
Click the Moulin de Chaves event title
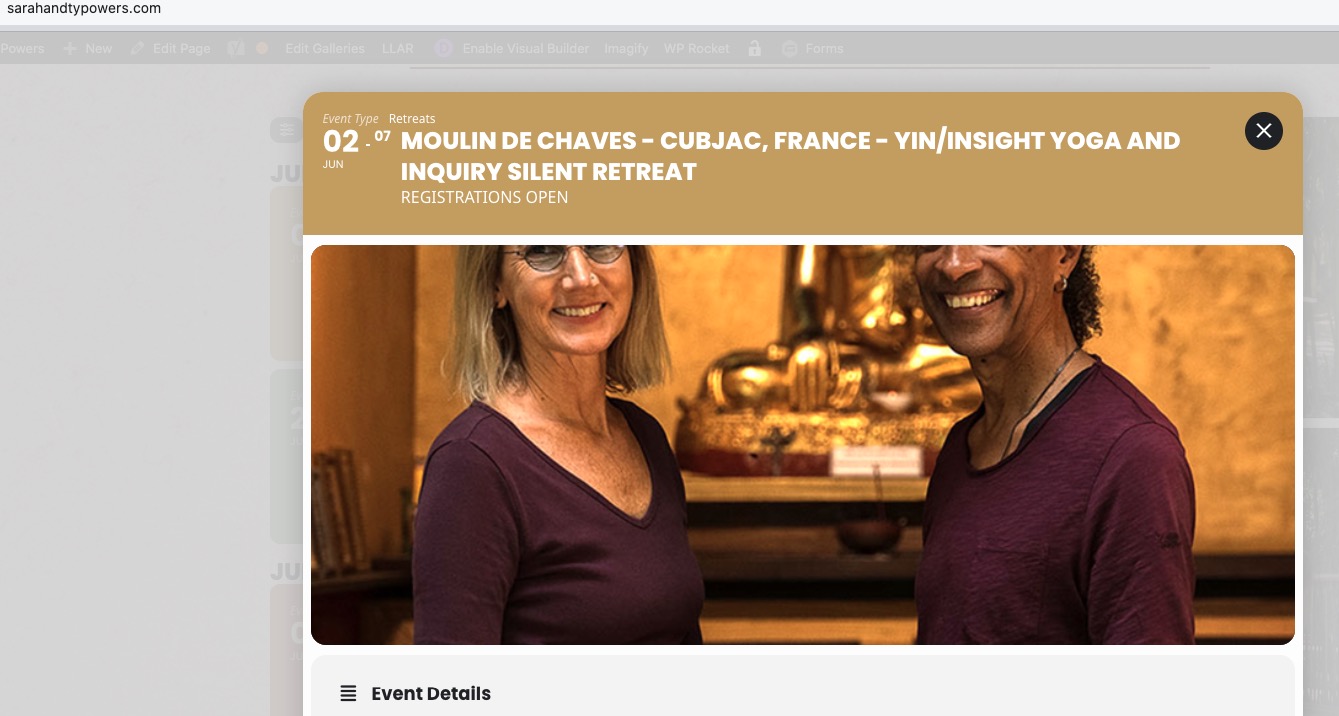pyautogui.click(x=790, y=156)
